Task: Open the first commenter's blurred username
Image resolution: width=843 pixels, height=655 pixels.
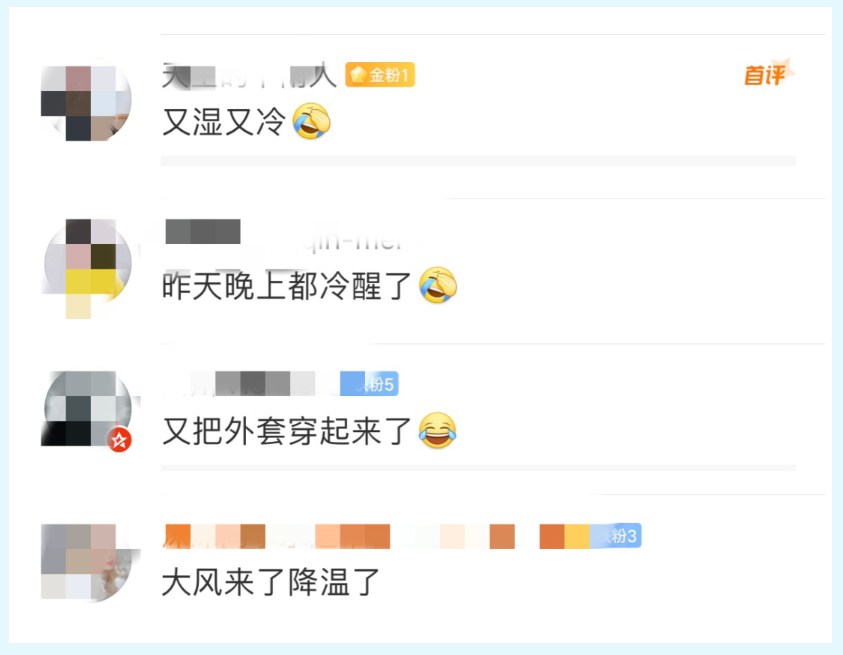Action: click(x=249, y=75)
